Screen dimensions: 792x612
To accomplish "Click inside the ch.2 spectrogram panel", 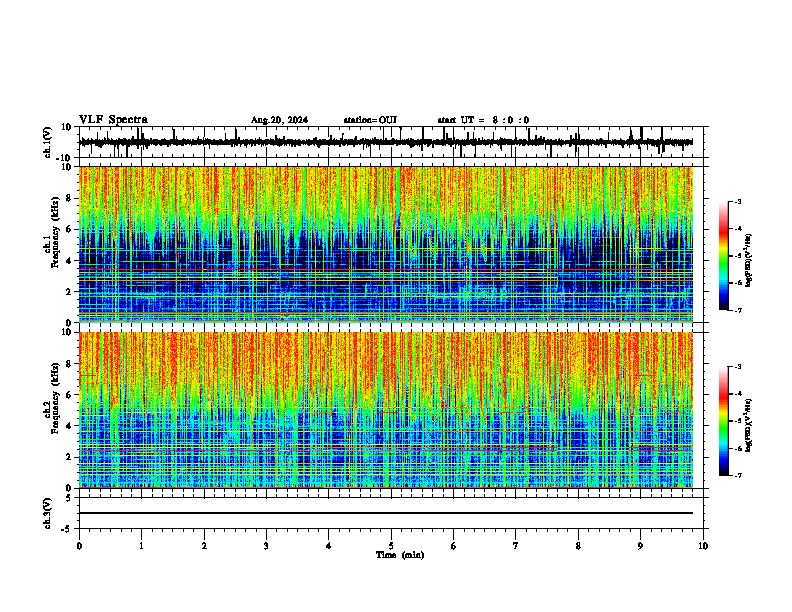I will (386, 410).
